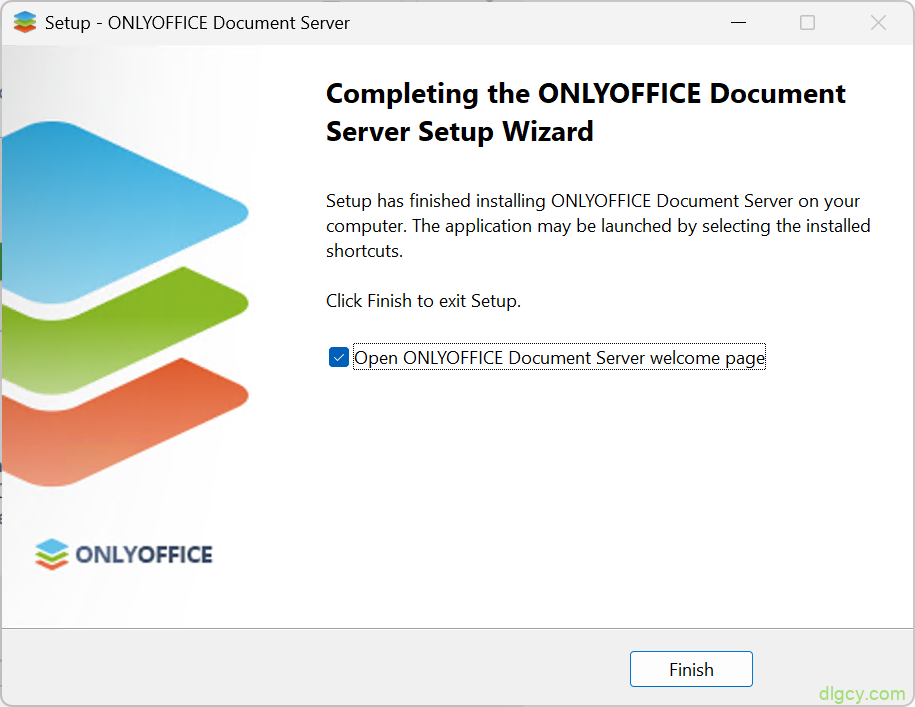Image resolution: width=915 pixels, height=707 pixels.
Task: Click the Finish button
Action: click(691, 669)
